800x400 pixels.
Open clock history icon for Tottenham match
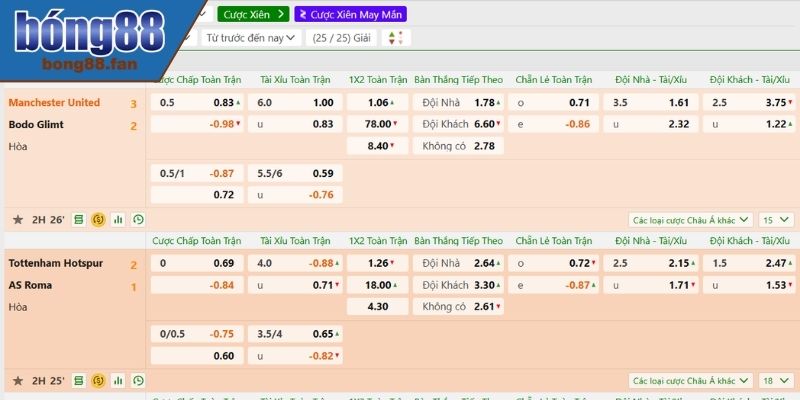click(138, 381)
